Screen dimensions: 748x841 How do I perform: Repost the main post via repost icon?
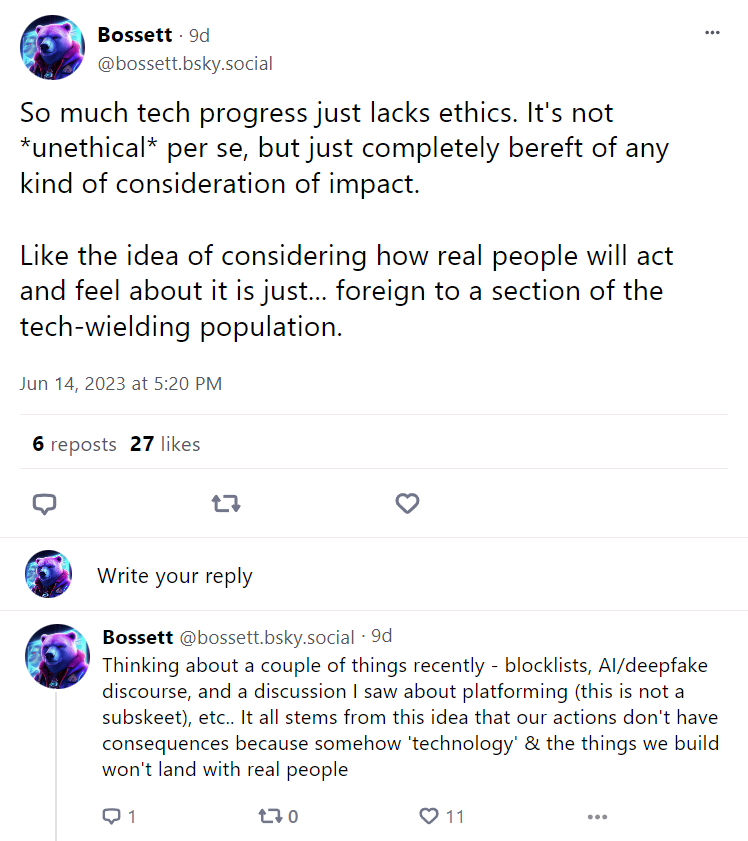pyautogui.click(x=226, y=504)
